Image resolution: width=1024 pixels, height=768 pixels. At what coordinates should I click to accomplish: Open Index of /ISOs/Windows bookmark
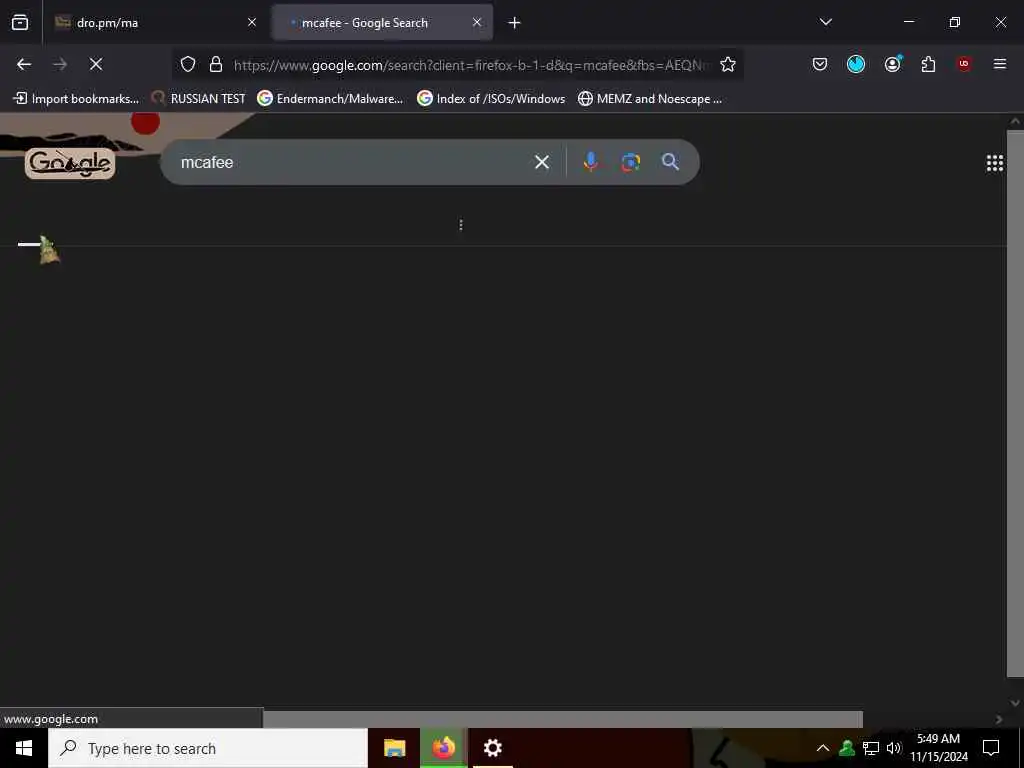coord(492,99)
